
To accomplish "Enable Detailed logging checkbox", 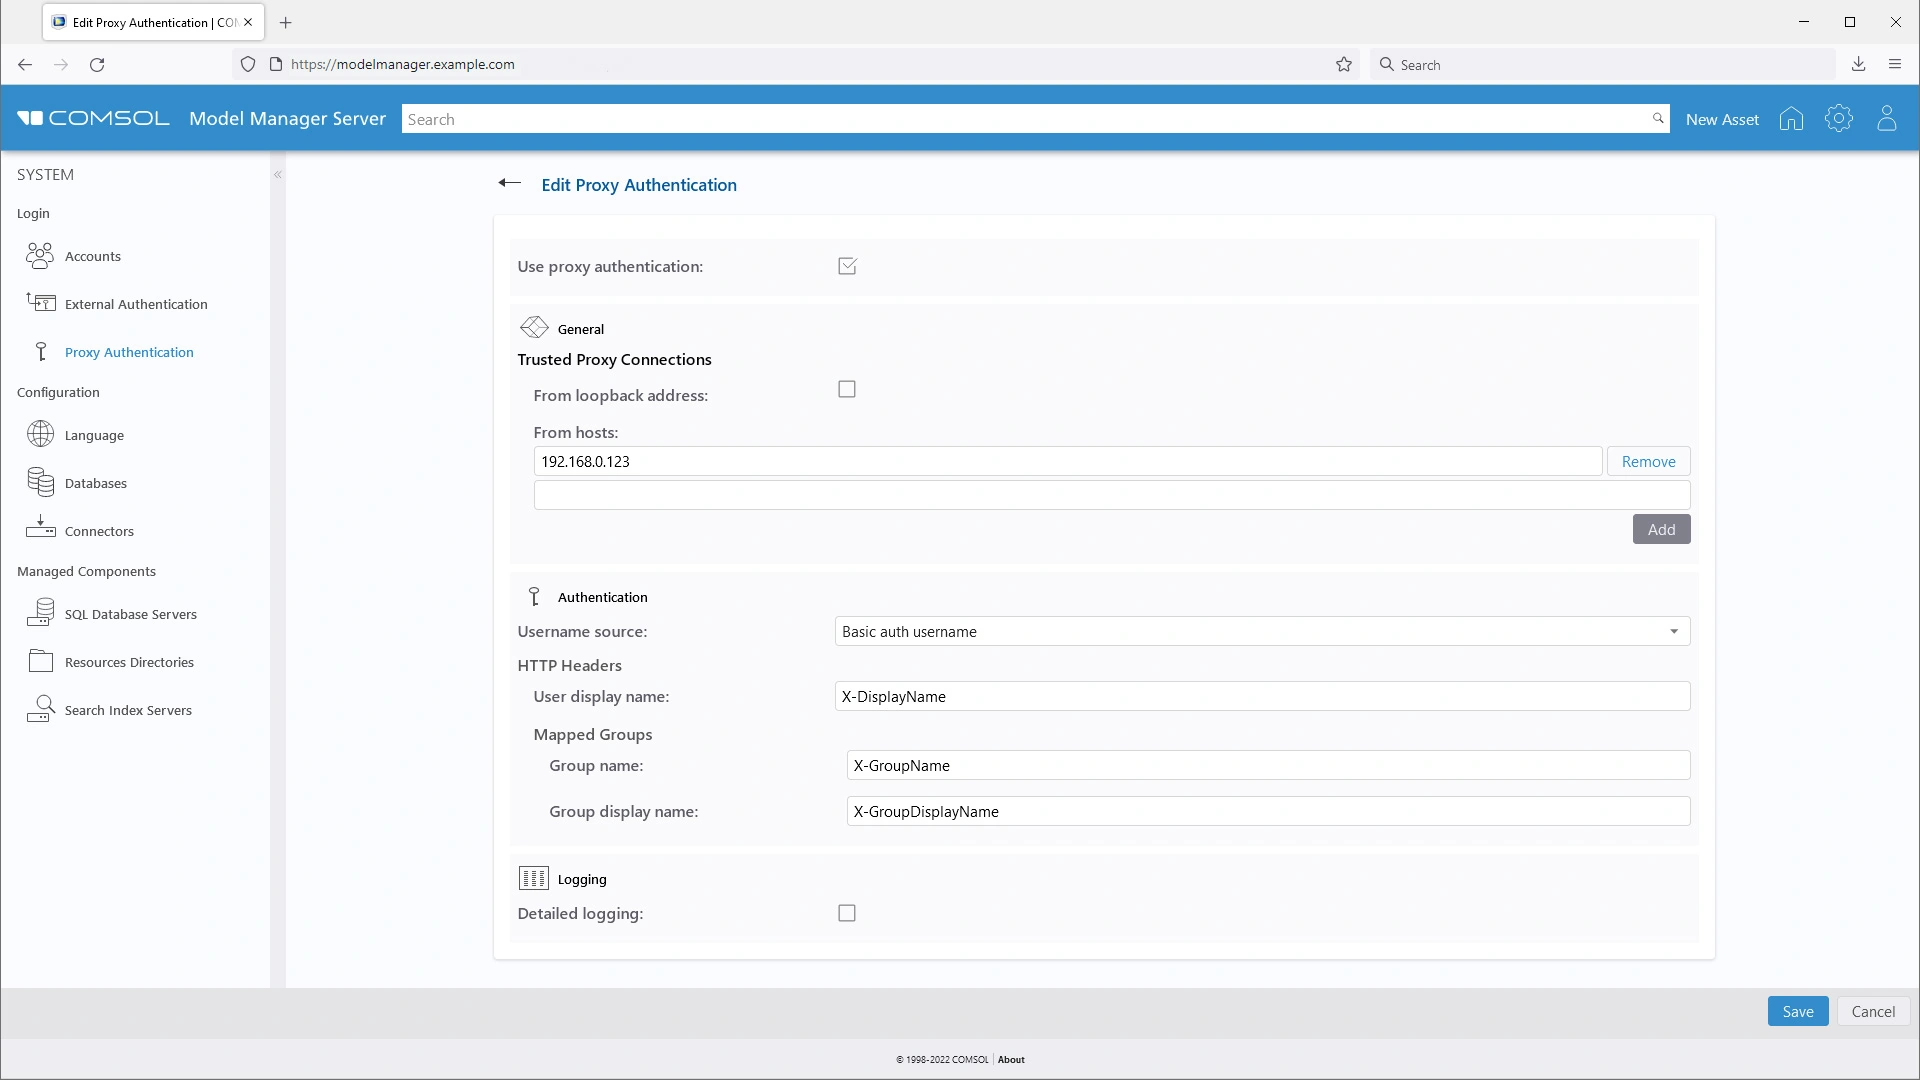I will pos(847,913).
